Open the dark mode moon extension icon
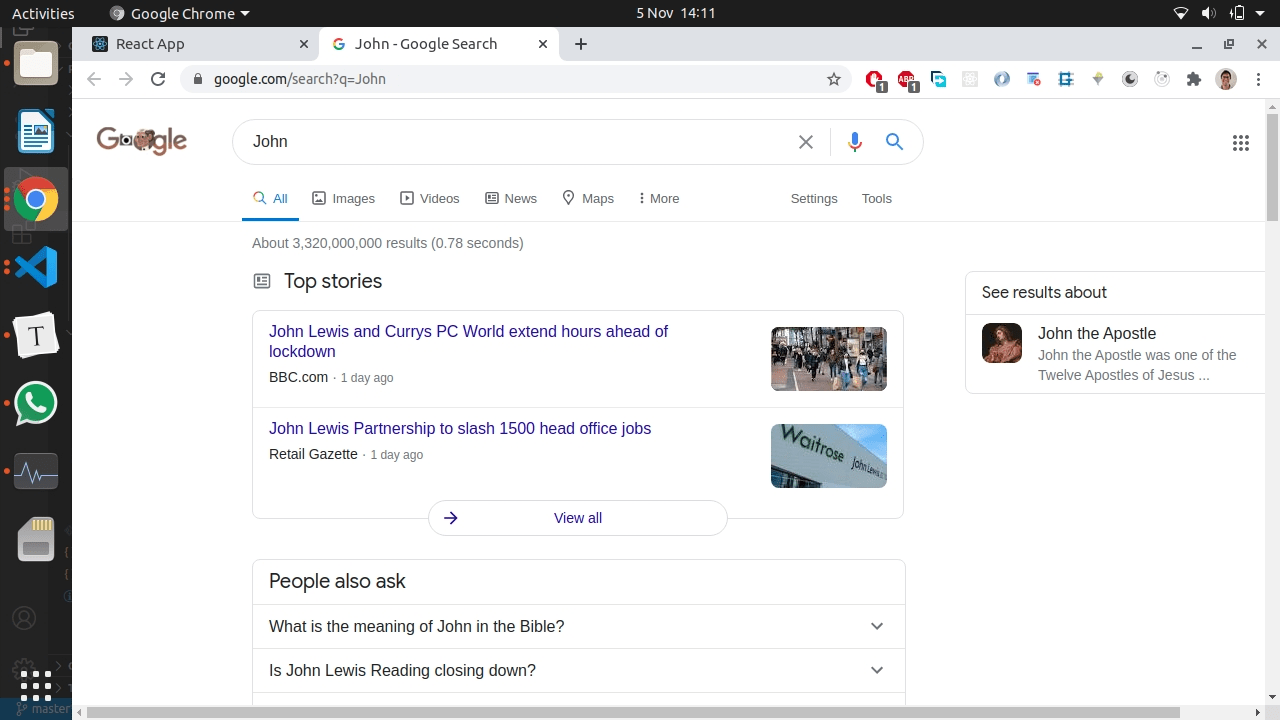1280x720 pixels. pyautogui.click(x=1130, y=79)
